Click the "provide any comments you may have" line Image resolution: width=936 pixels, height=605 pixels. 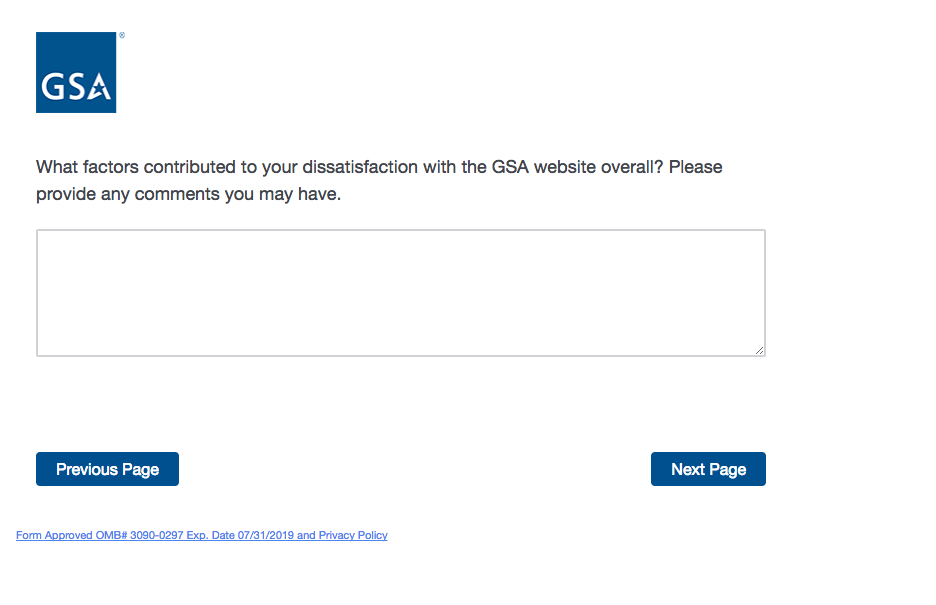[188, 194]
